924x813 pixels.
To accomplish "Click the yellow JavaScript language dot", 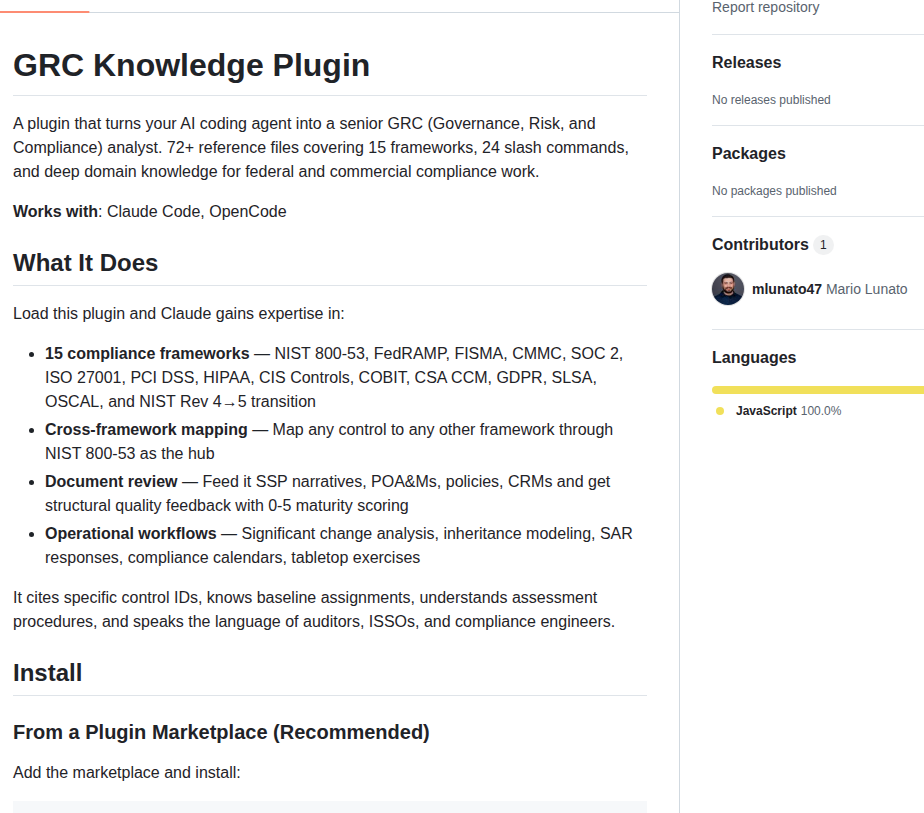I will point(720,411).
